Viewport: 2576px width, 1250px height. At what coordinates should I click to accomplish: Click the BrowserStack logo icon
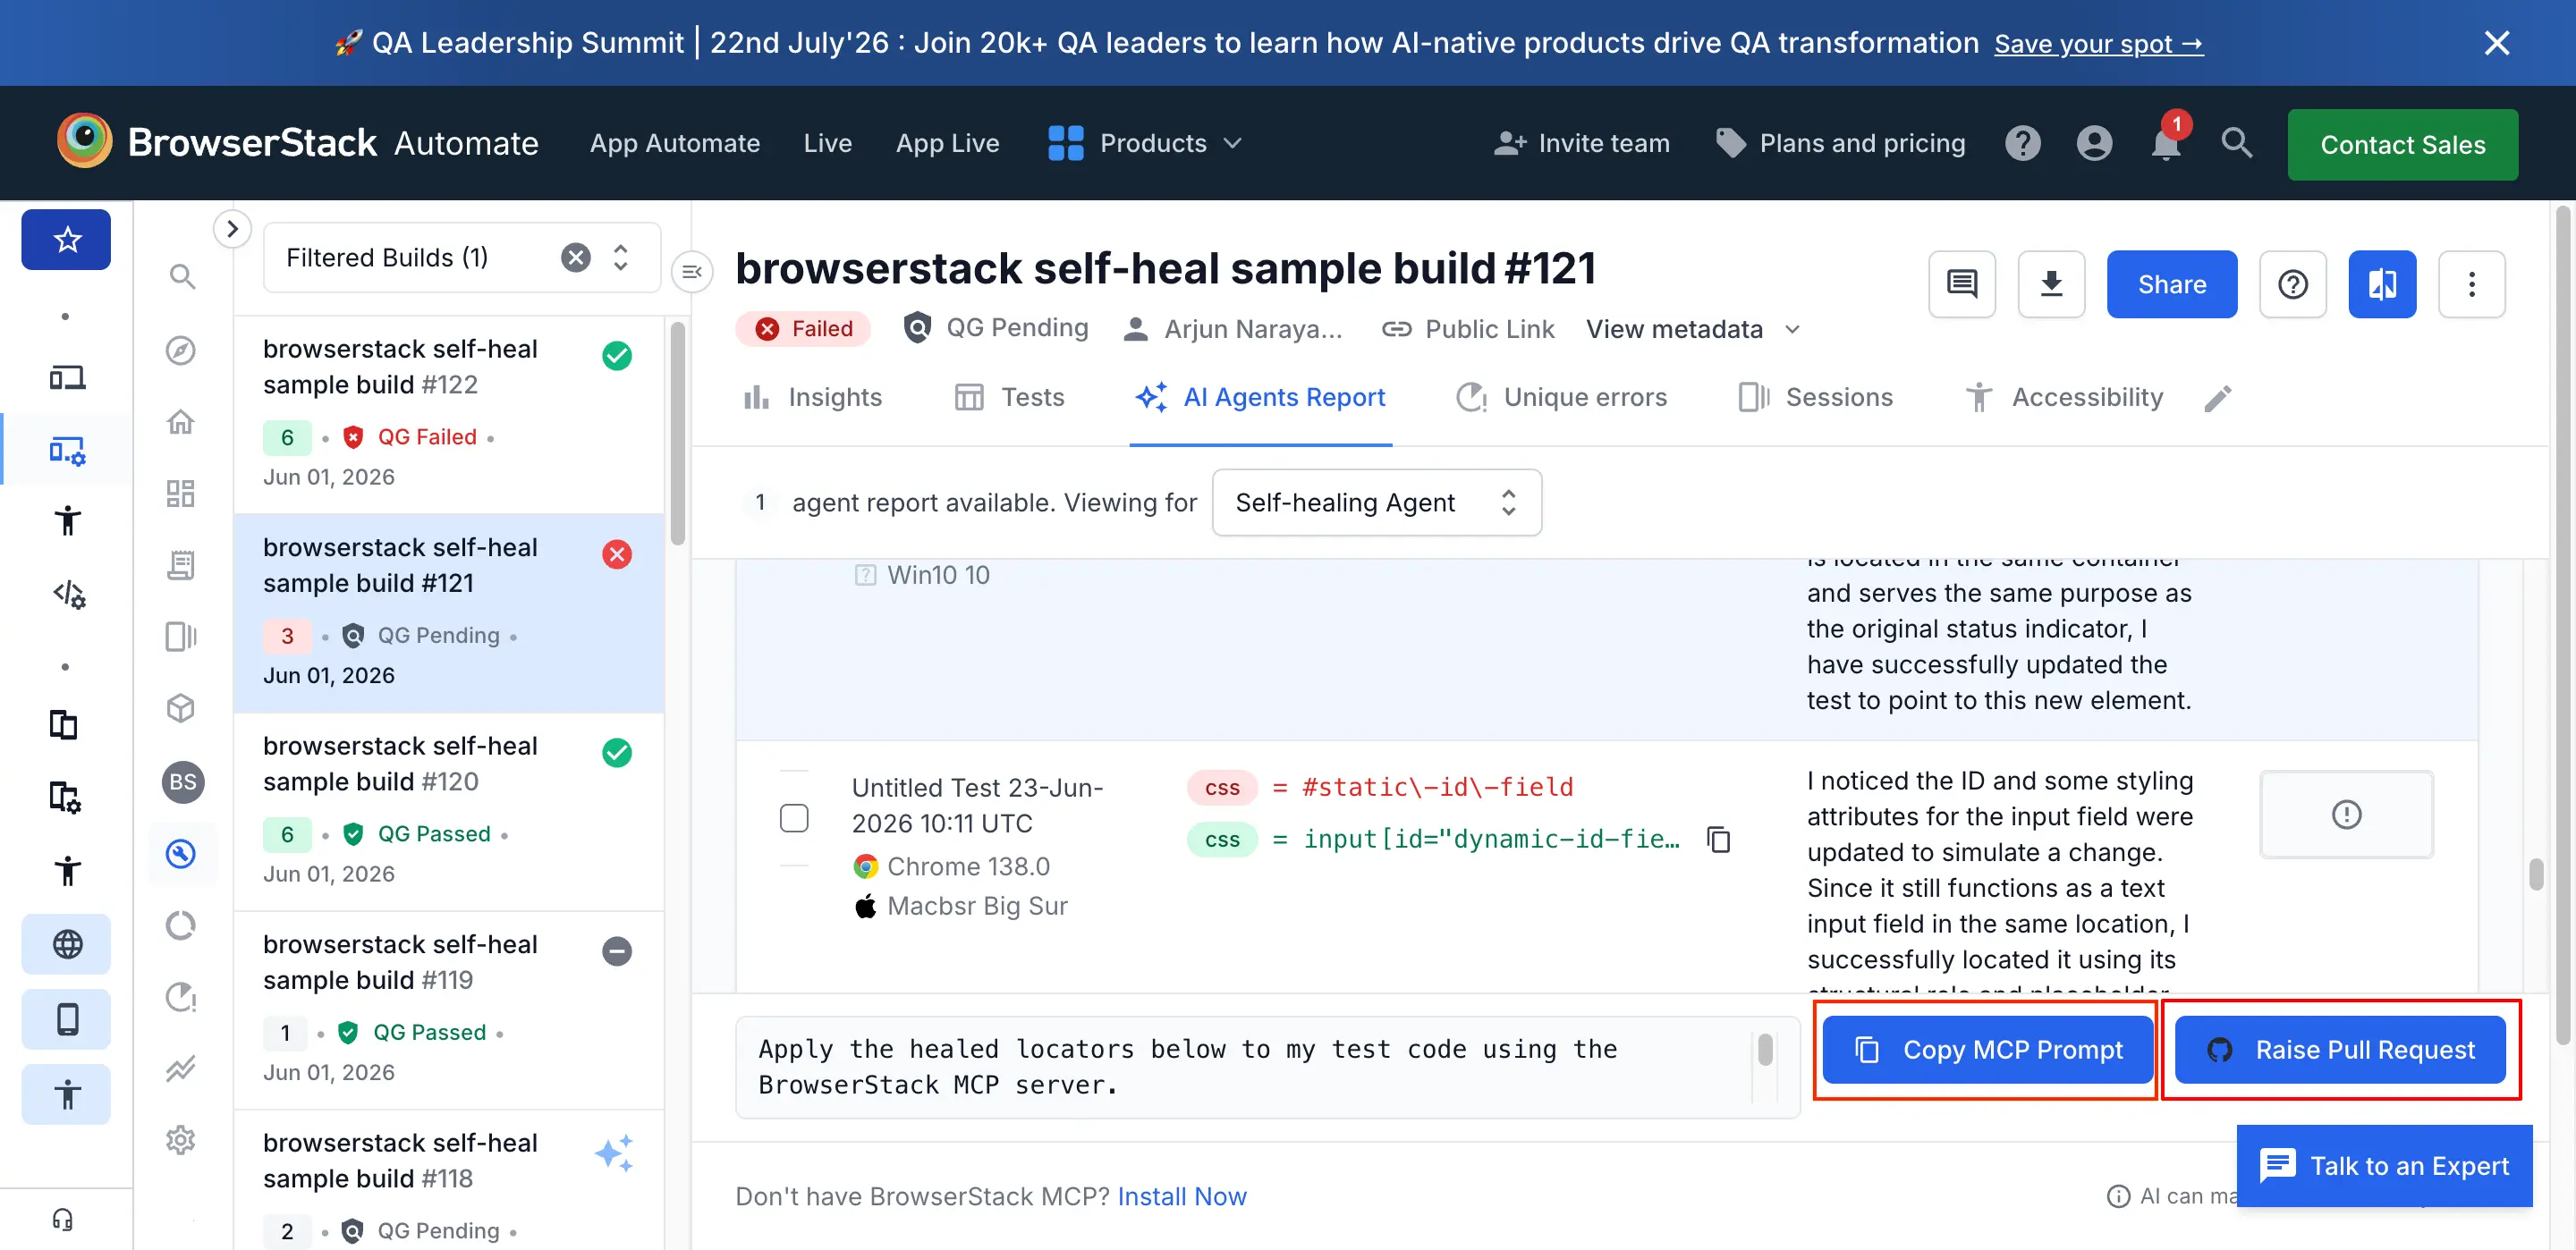pyautogui.click(x=84, y=141)
